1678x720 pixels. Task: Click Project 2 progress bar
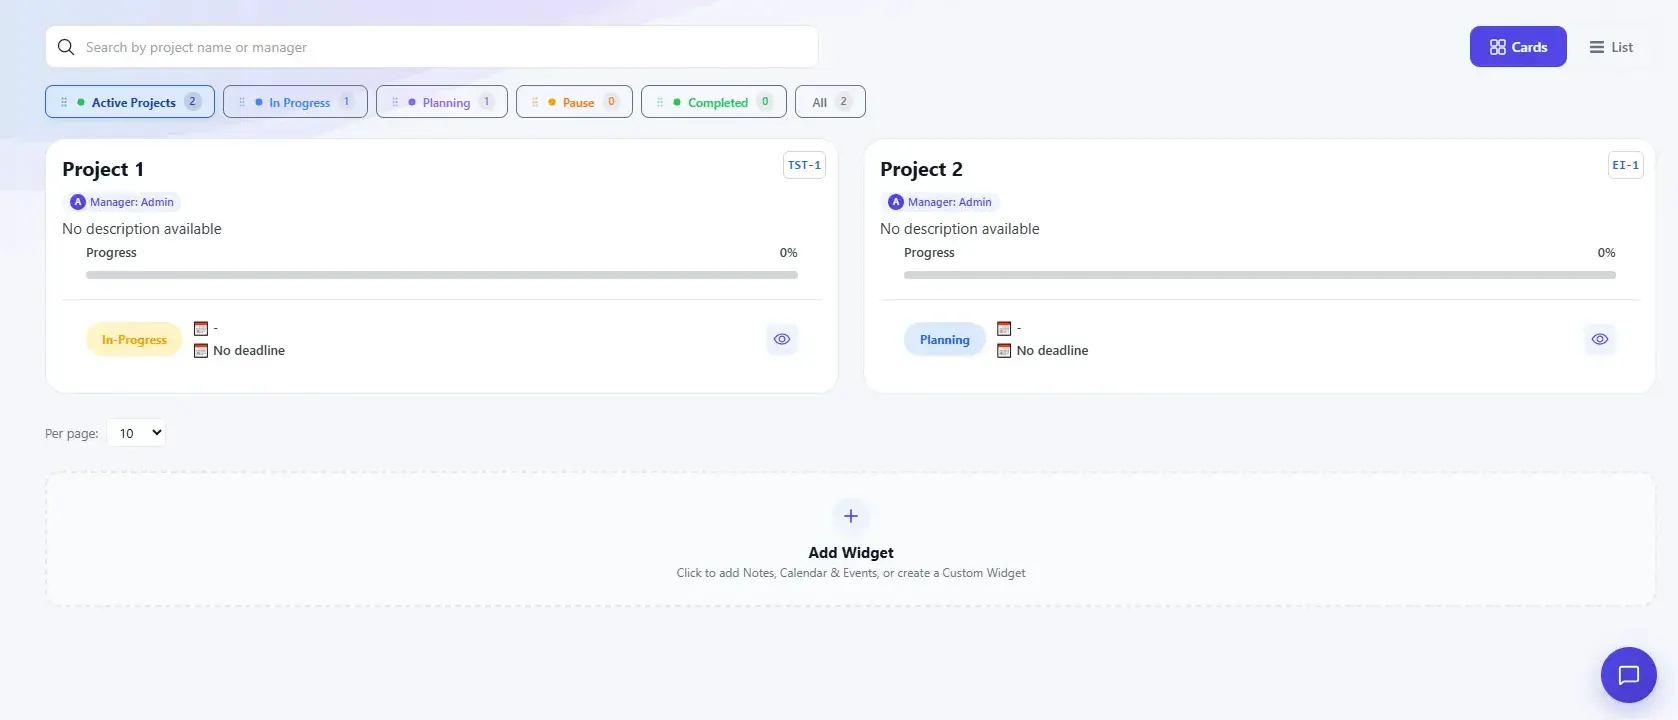pyautogui.click(x=1260, y=275)
